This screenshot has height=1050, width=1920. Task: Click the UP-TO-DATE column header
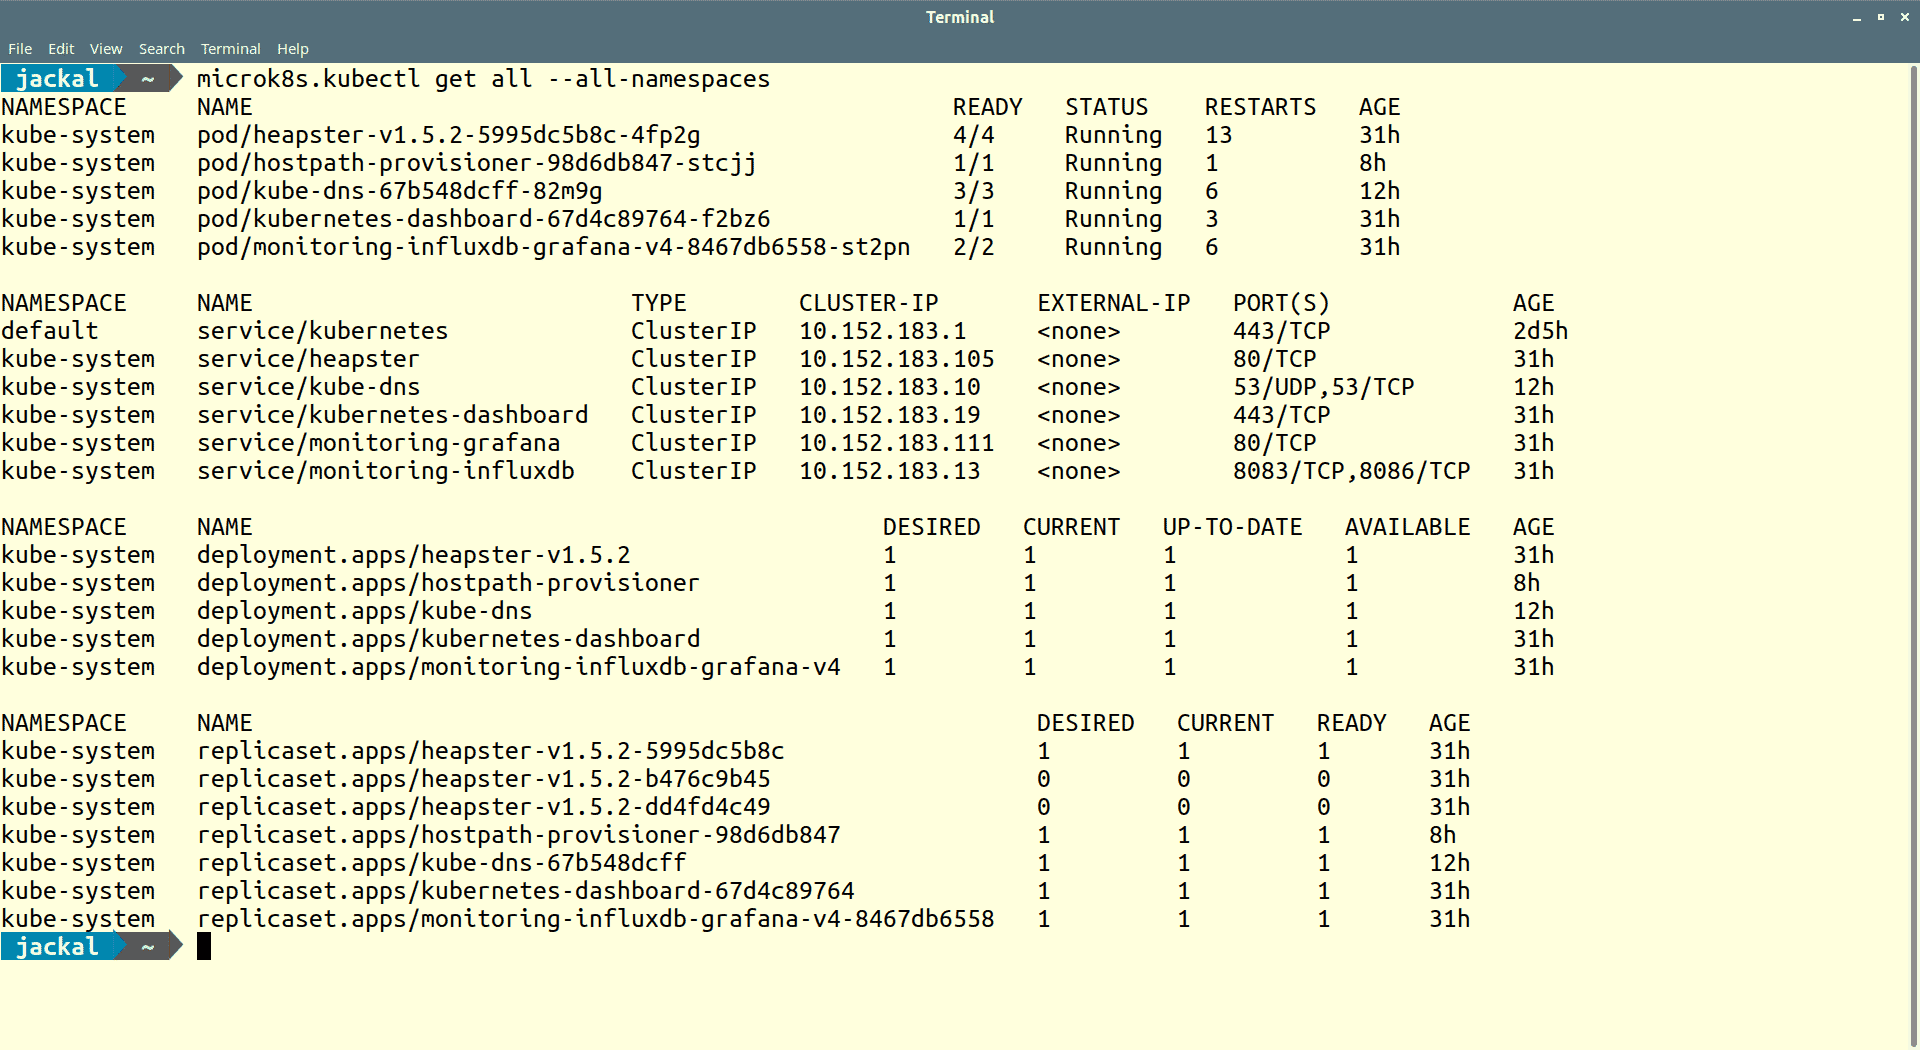1232,527
